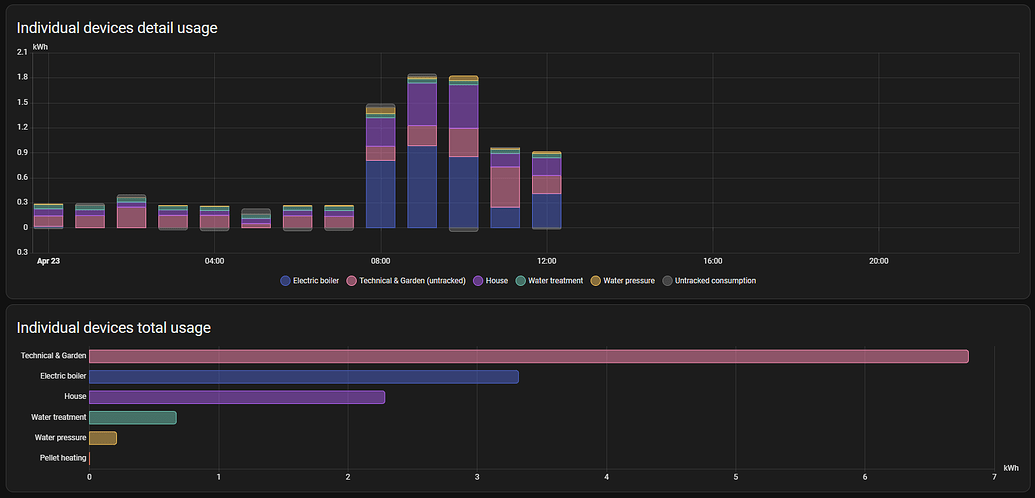
Task: Hide Water pressure series in legend
Action: [623, 281]
